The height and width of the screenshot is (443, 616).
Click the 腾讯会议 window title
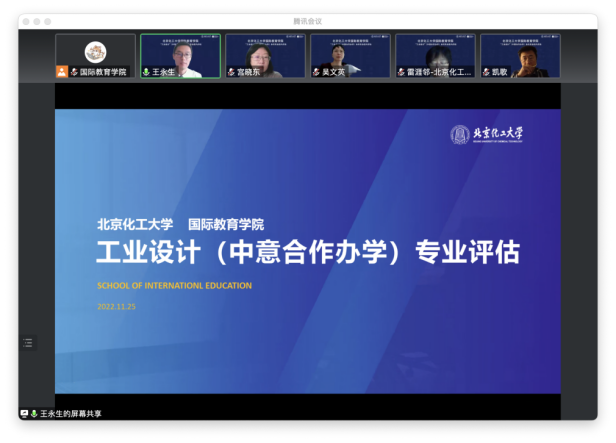[308, 21]
